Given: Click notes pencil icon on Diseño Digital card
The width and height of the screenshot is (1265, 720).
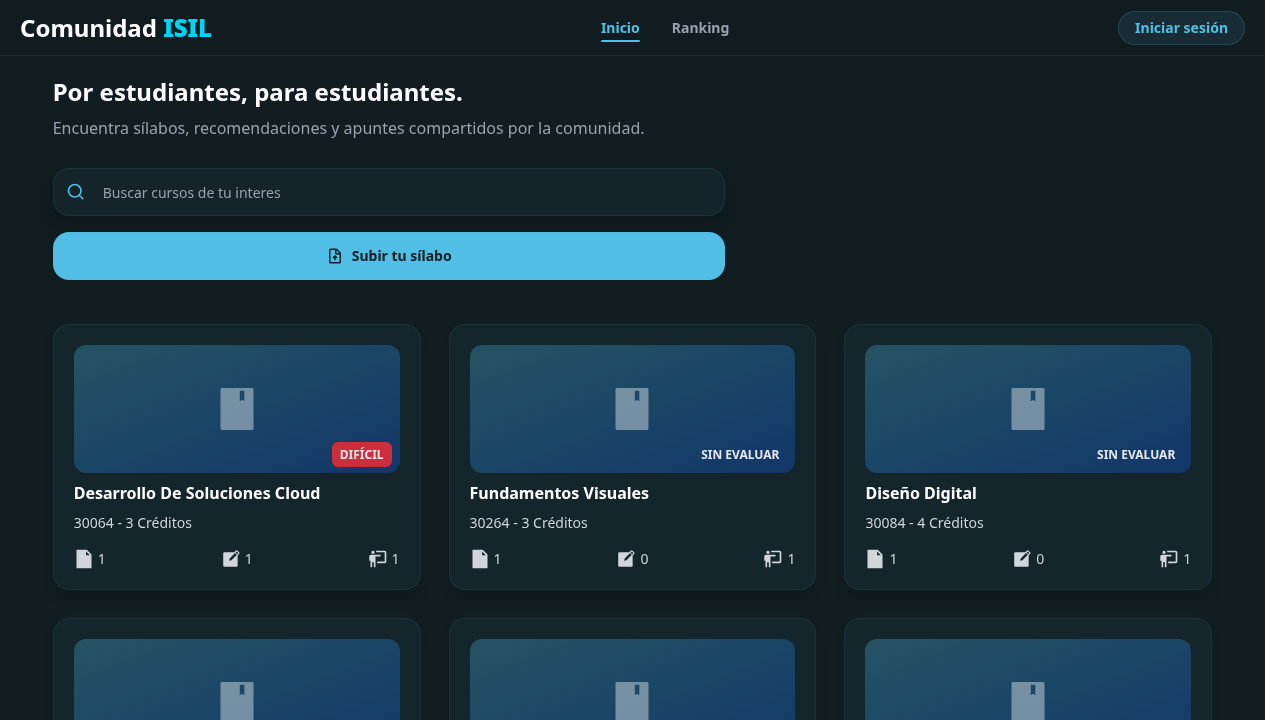Looking at the screenshot, I should (x=1022, y=559).
